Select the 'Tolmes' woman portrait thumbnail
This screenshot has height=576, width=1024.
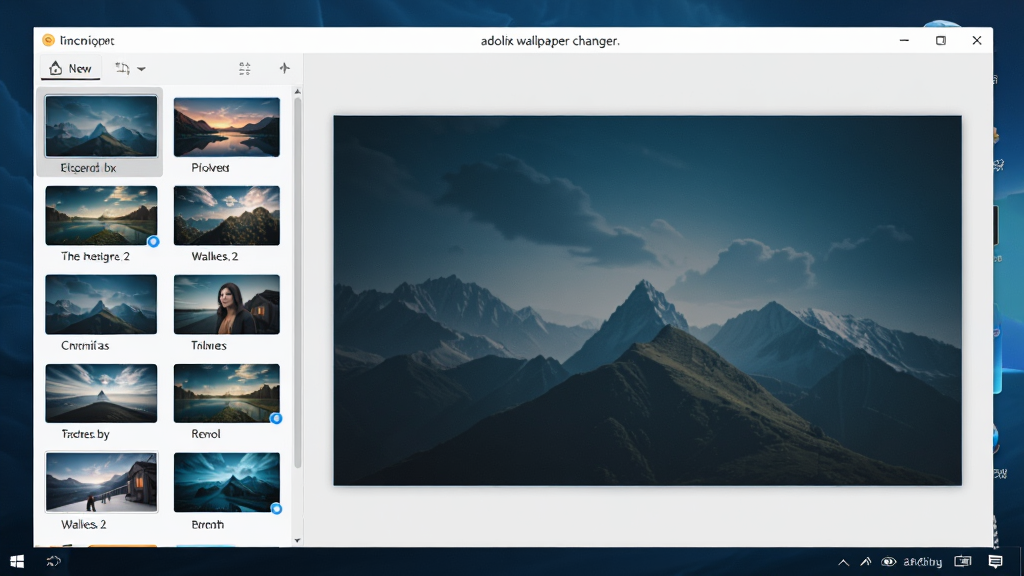click(227, 304)
